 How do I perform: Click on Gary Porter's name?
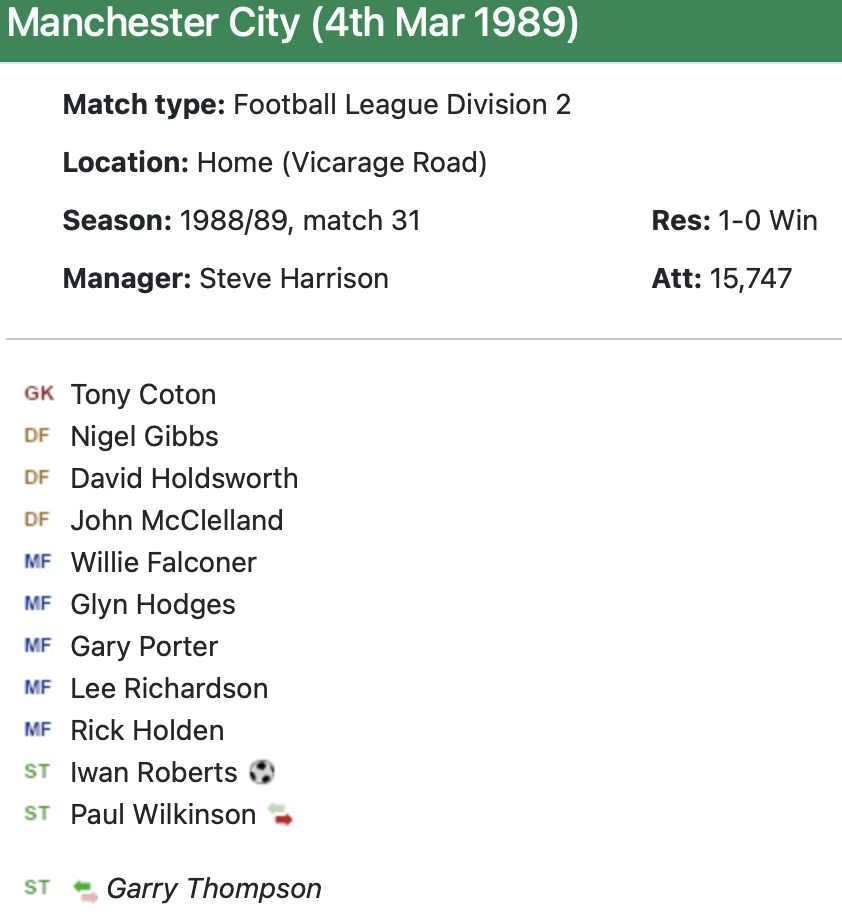[x=144, y=646]
